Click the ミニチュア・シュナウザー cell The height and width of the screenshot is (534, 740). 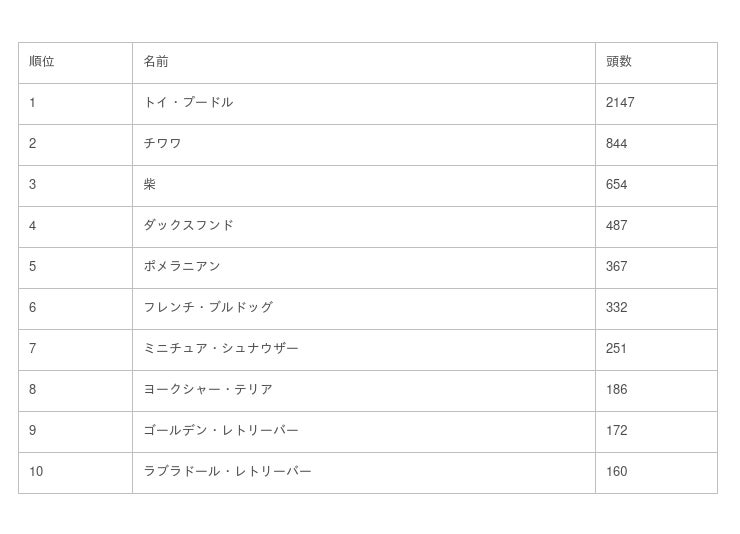tap(221, 349)
